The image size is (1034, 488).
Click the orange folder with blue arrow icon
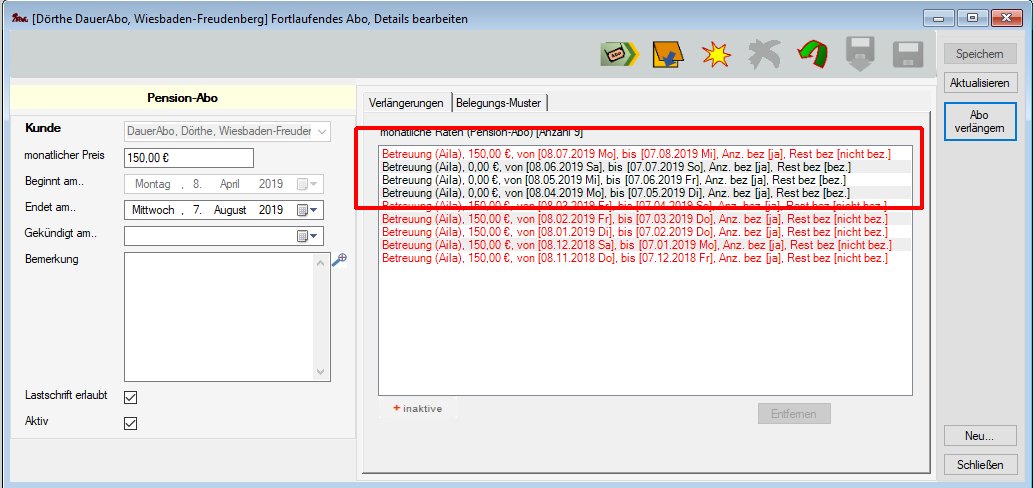click(666, 55)
